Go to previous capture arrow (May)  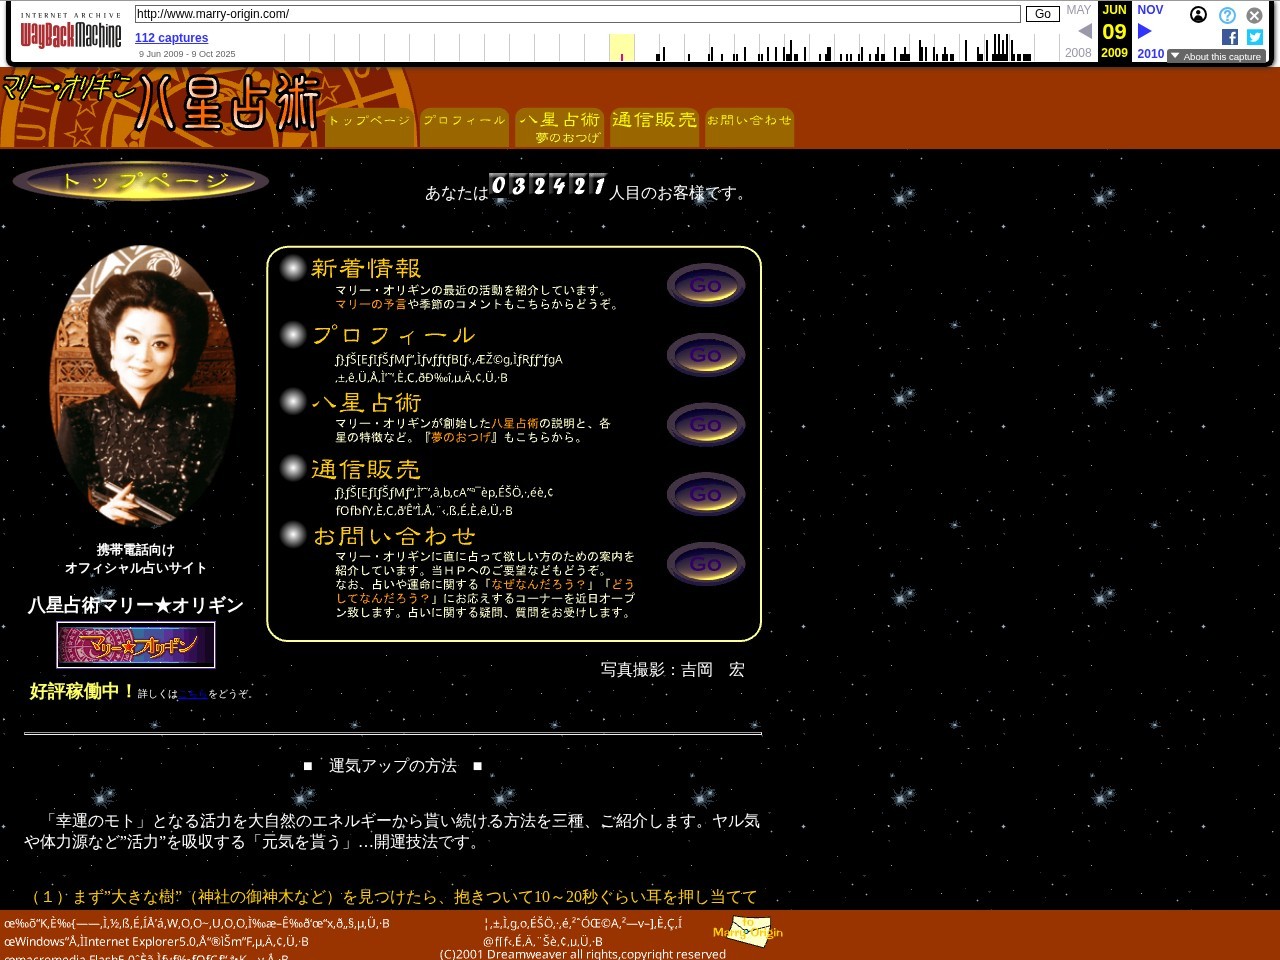(x=1084, y=32)
